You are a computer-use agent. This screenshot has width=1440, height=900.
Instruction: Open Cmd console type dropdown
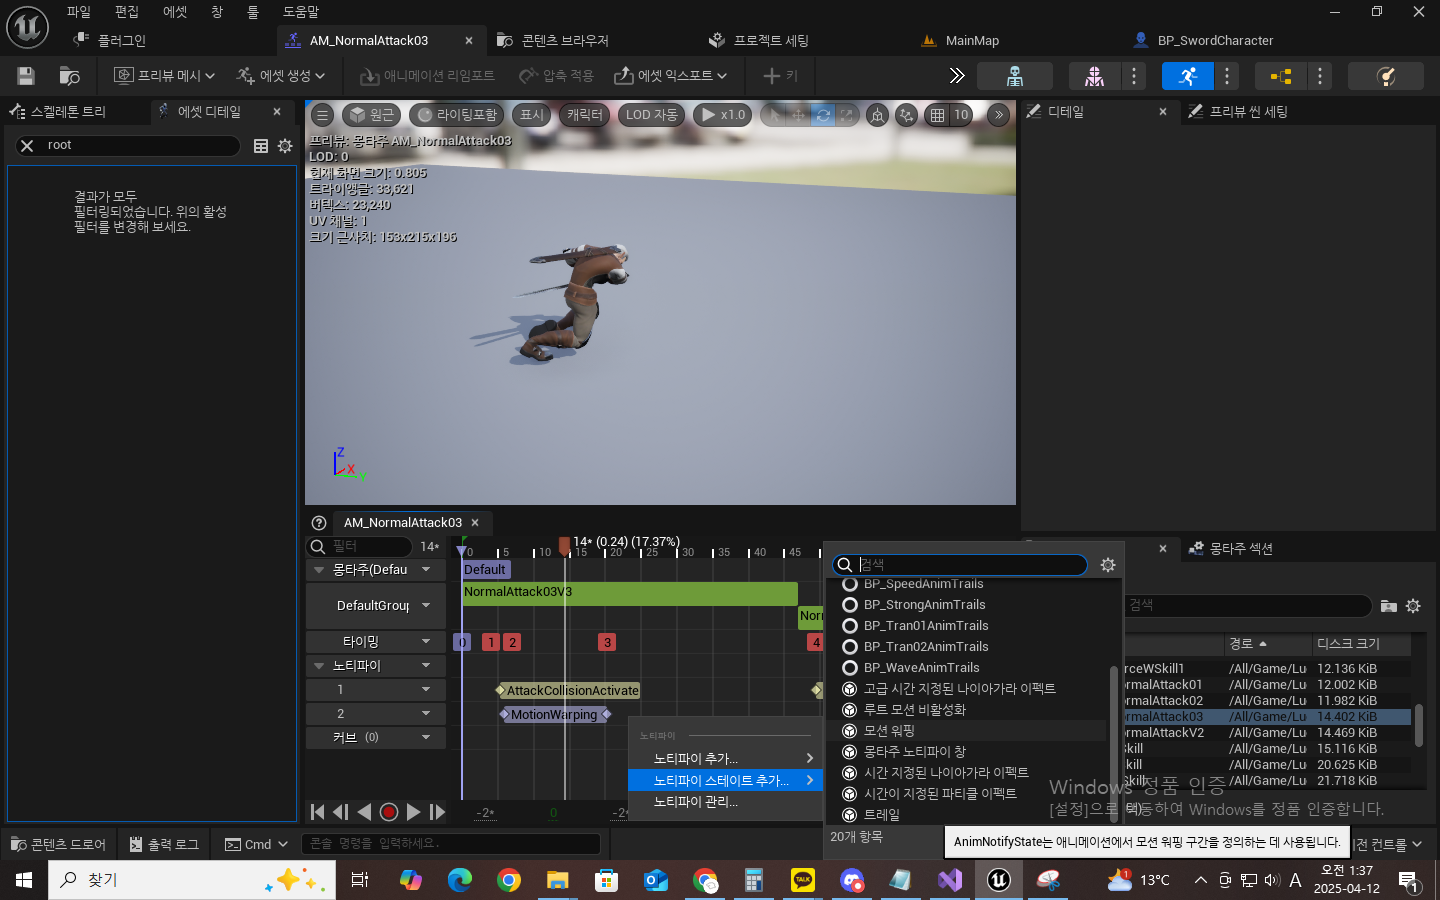click(256, 844)
